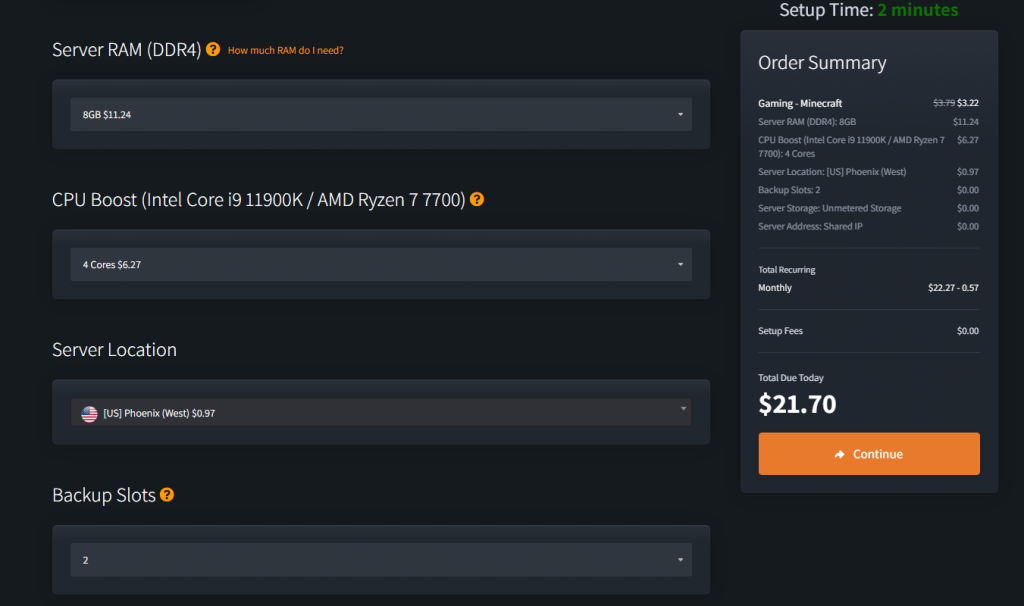Open the Server RAM dropdown showing 8GB $11.24
Image resolution: width=1024 pixels, height=606 pixels.
380,114
